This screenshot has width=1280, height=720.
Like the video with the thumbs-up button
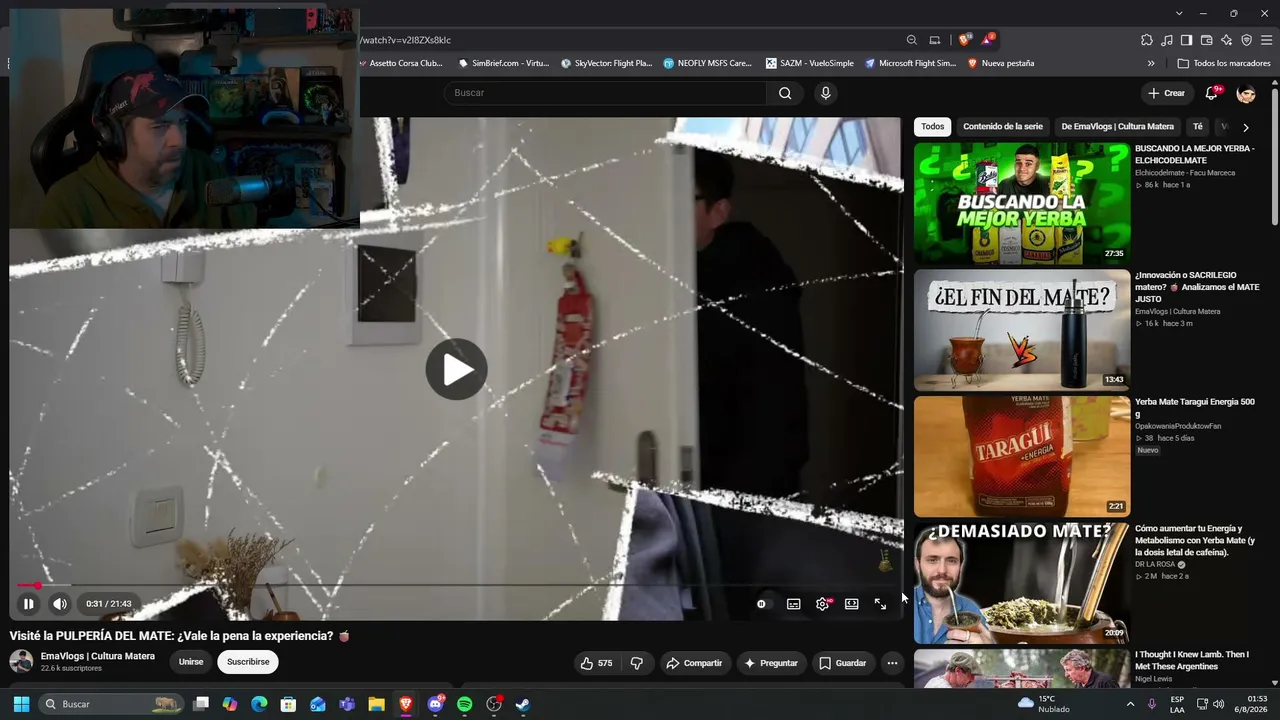point(596,663)
